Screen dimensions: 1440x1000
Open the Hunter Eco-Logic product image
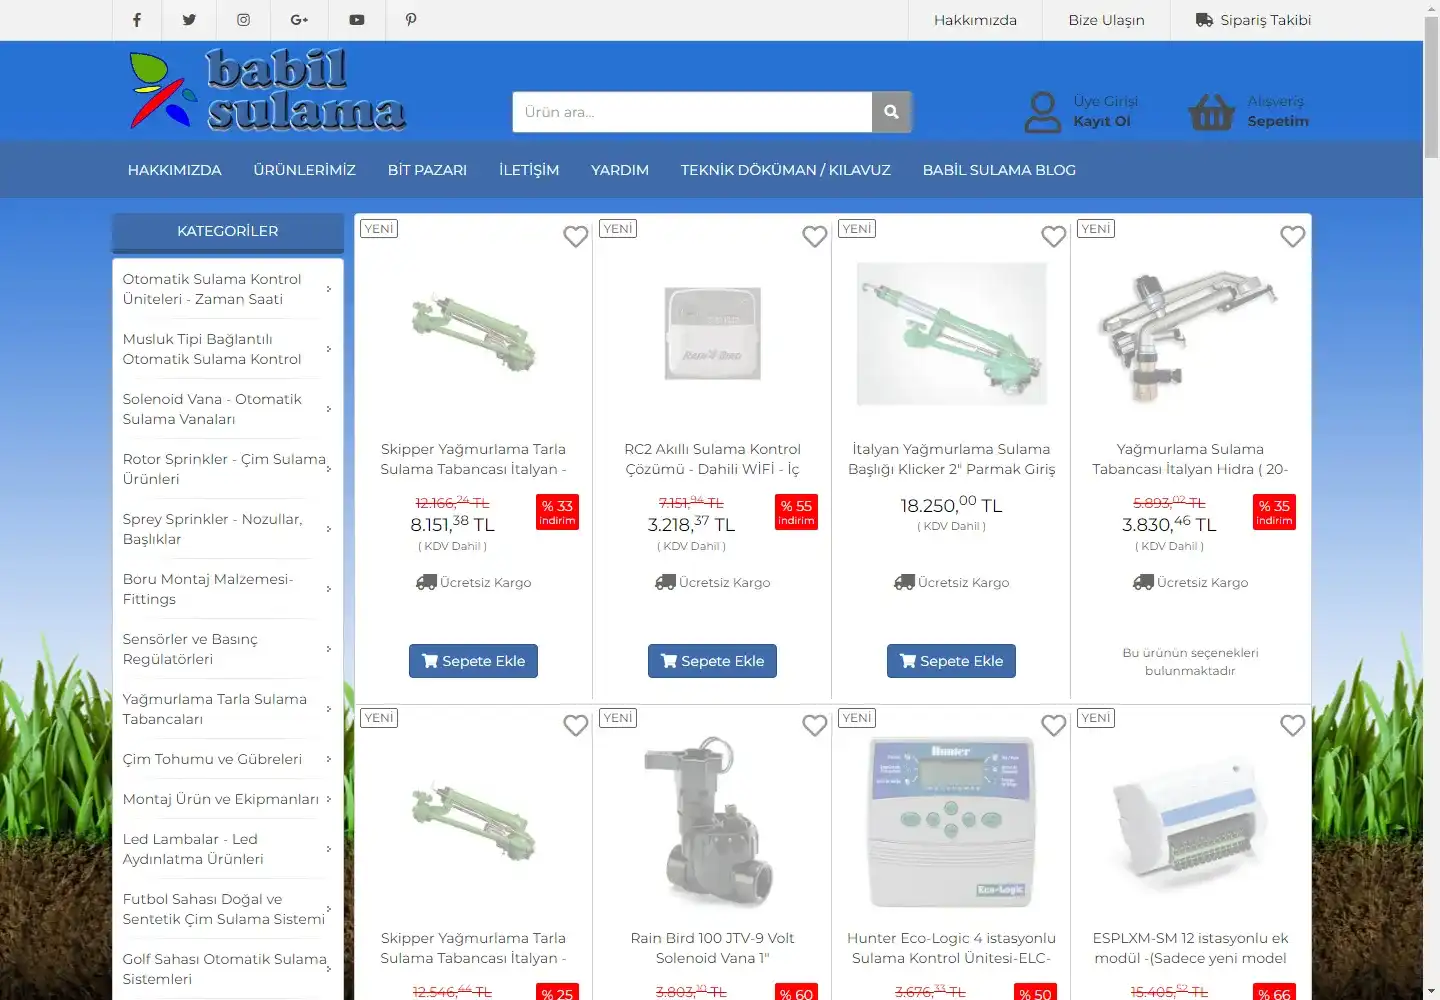(951, 822)
